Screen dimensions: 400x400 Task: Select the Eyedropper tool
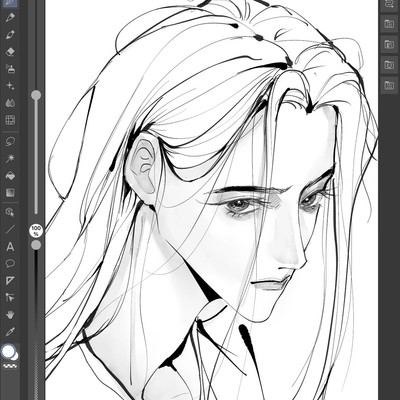point(10,331)
